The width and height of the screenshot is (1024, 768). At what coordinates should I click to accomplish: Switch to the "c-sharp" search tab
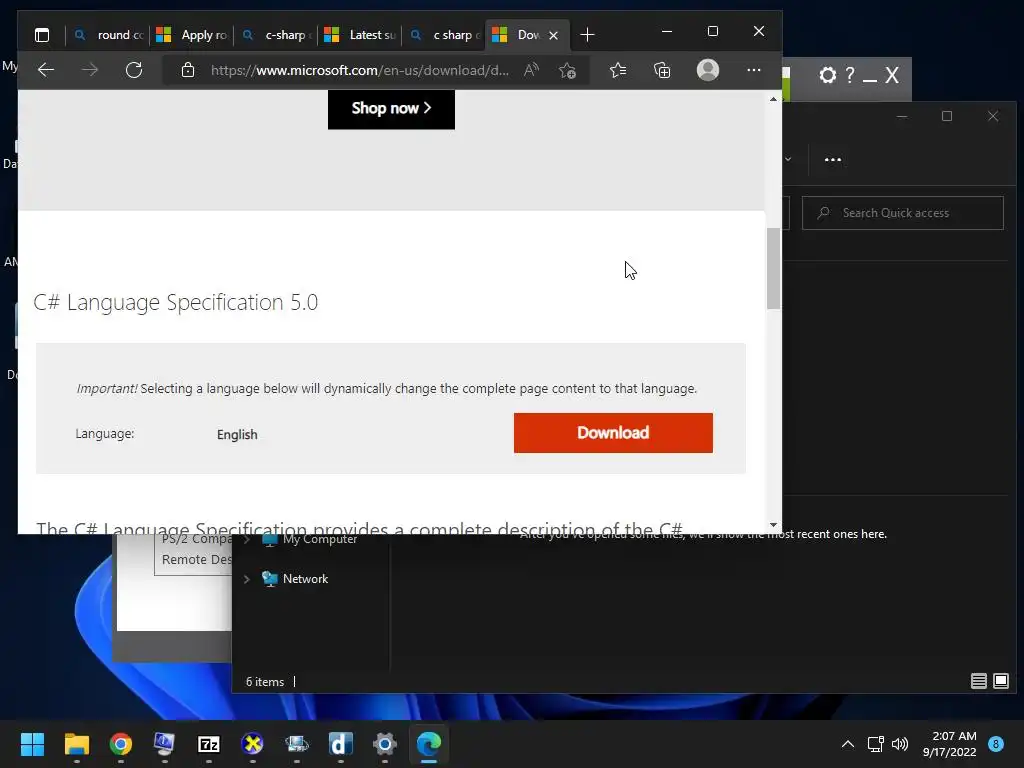[276, 35]
